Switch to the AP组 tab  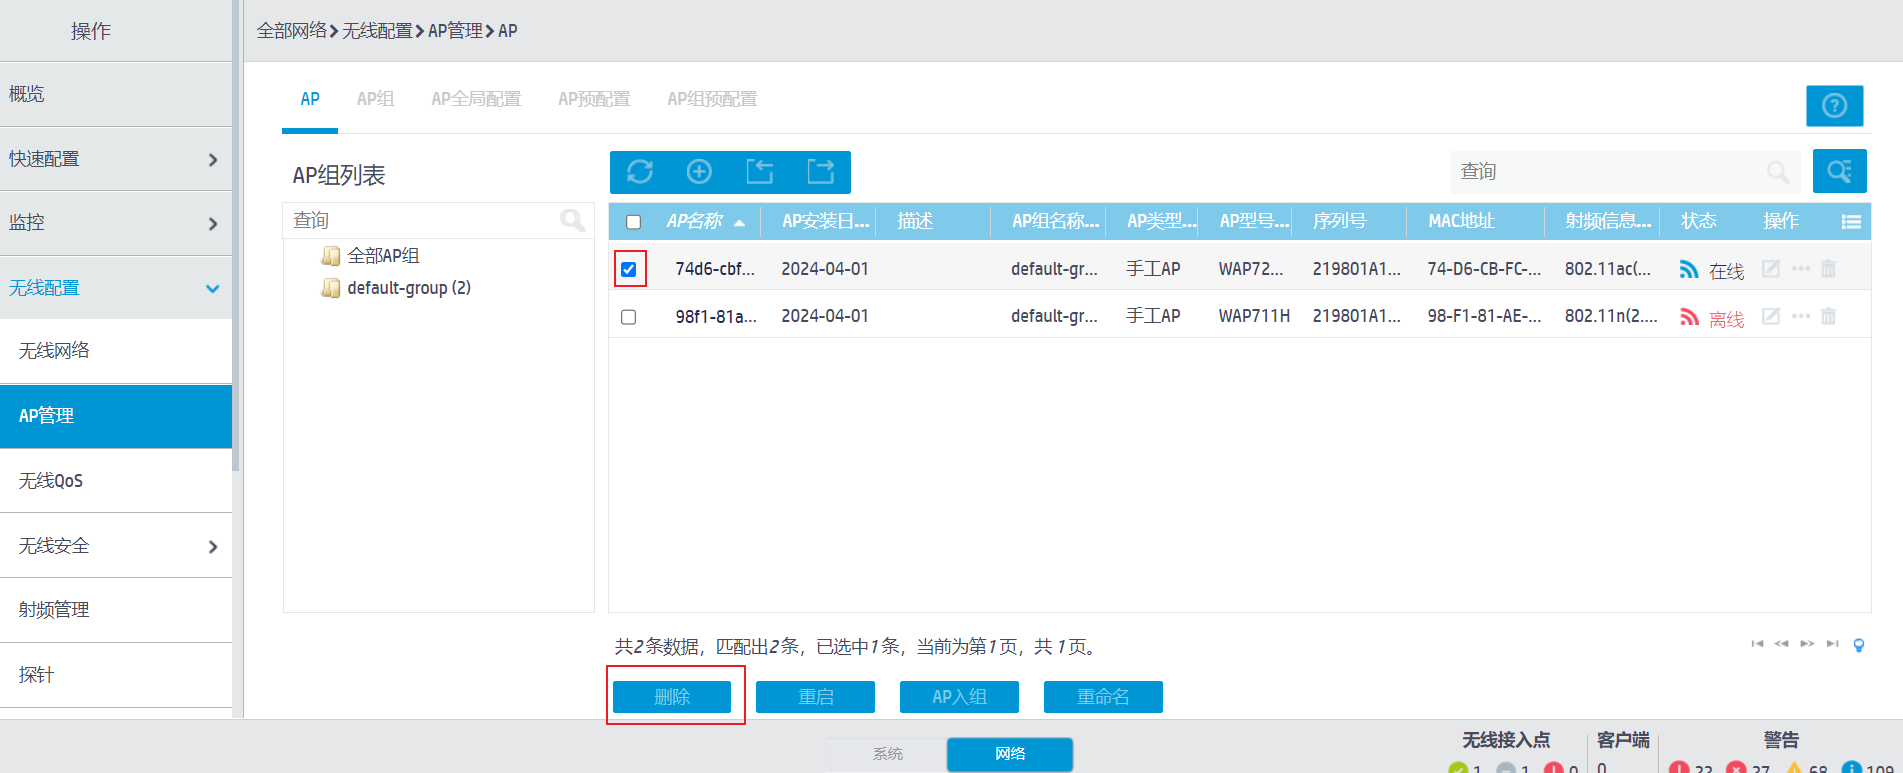coord(376,99)
